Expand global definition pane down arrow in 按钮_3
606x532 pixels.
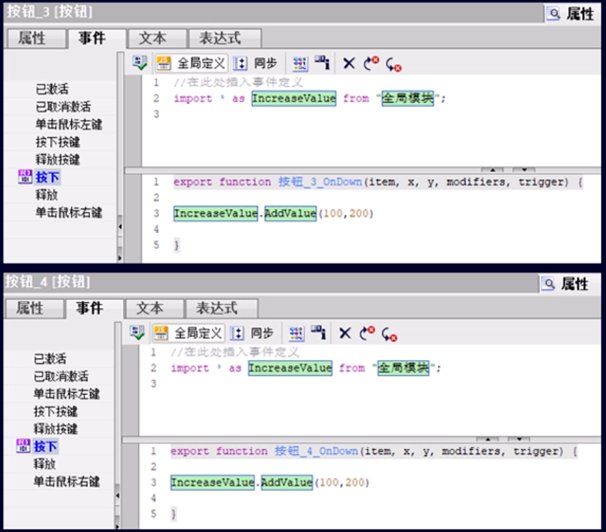point(524,170)
